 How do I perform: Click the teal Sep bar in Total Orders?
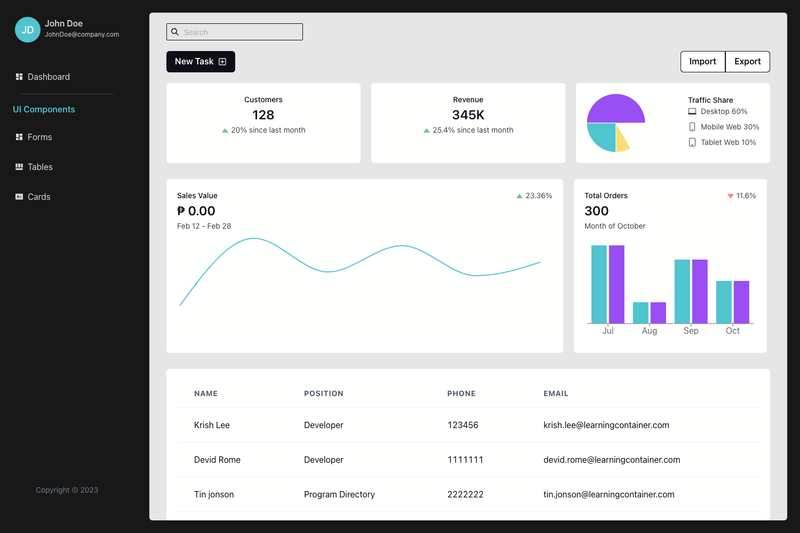coord(682,291)
